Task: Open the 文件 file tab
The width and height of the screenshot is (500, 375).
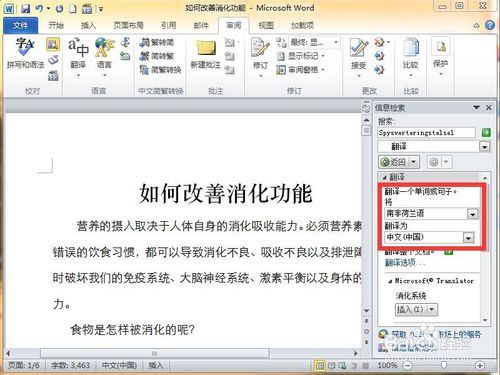Action: [20, 25]
